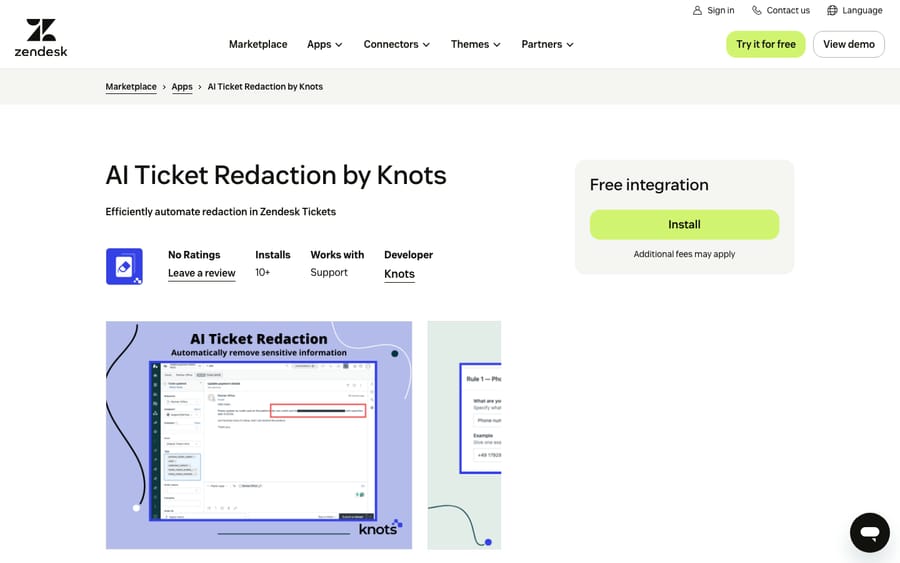Open the Language selector text
The height and width of the screenshot is (563, 900).
[862, 10]
